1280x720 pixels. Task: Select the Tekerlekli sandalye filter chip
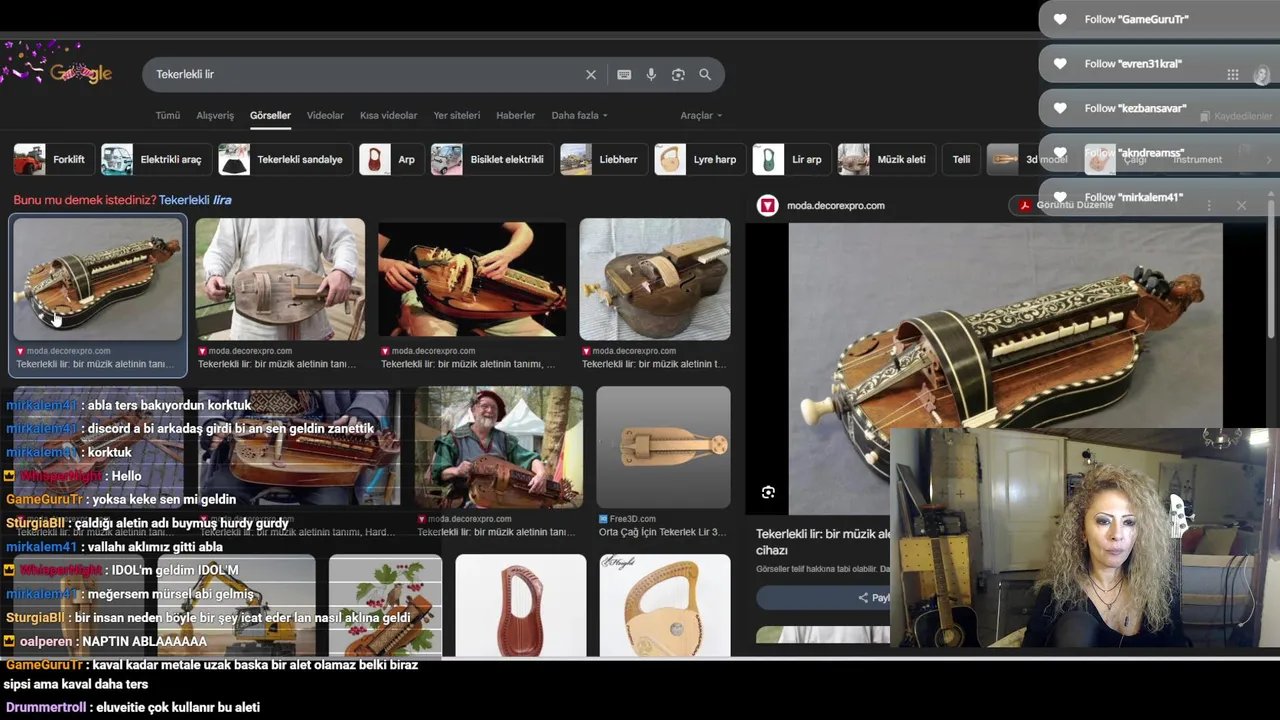(x=283, y=159)
